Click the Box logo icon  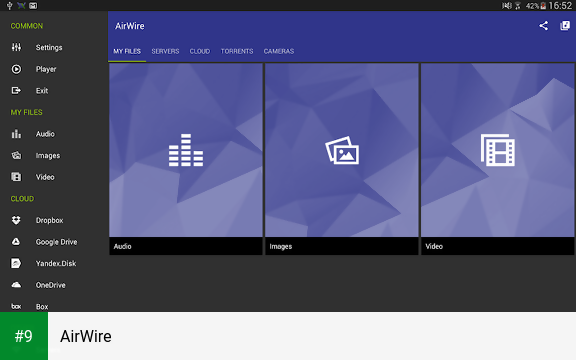click(x=16, y=306)
